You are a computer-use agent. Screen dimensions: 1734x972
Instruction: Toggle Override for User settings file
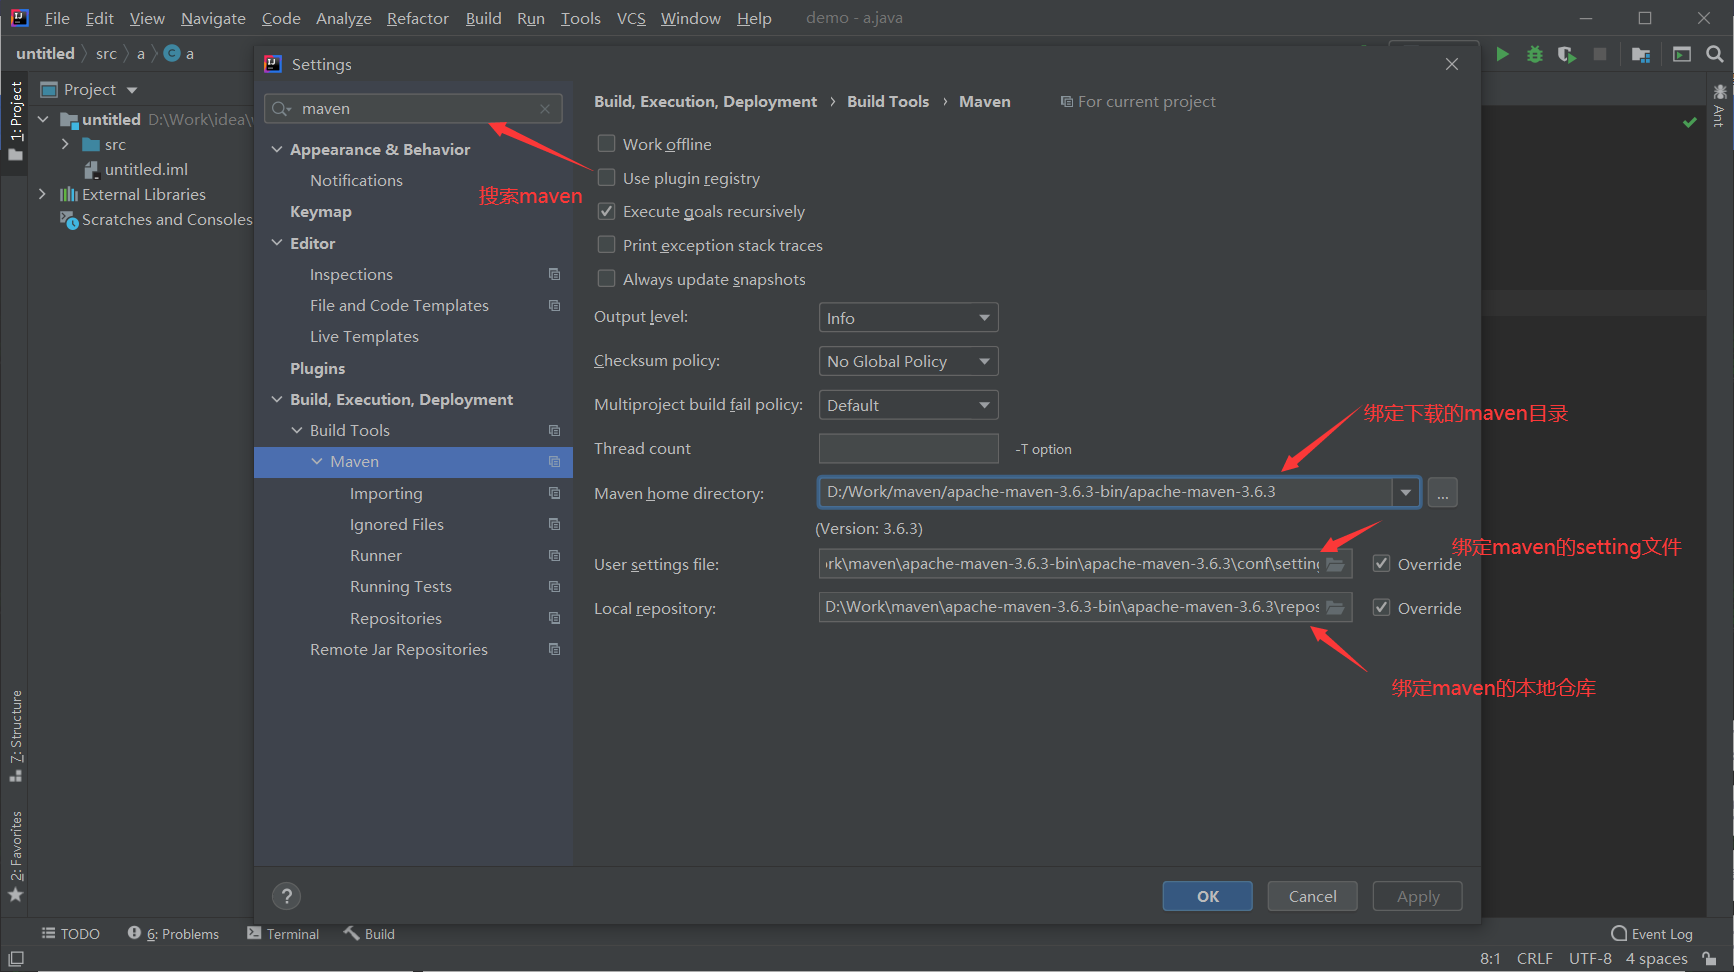pyautogui.click(x=1381, y=564)
